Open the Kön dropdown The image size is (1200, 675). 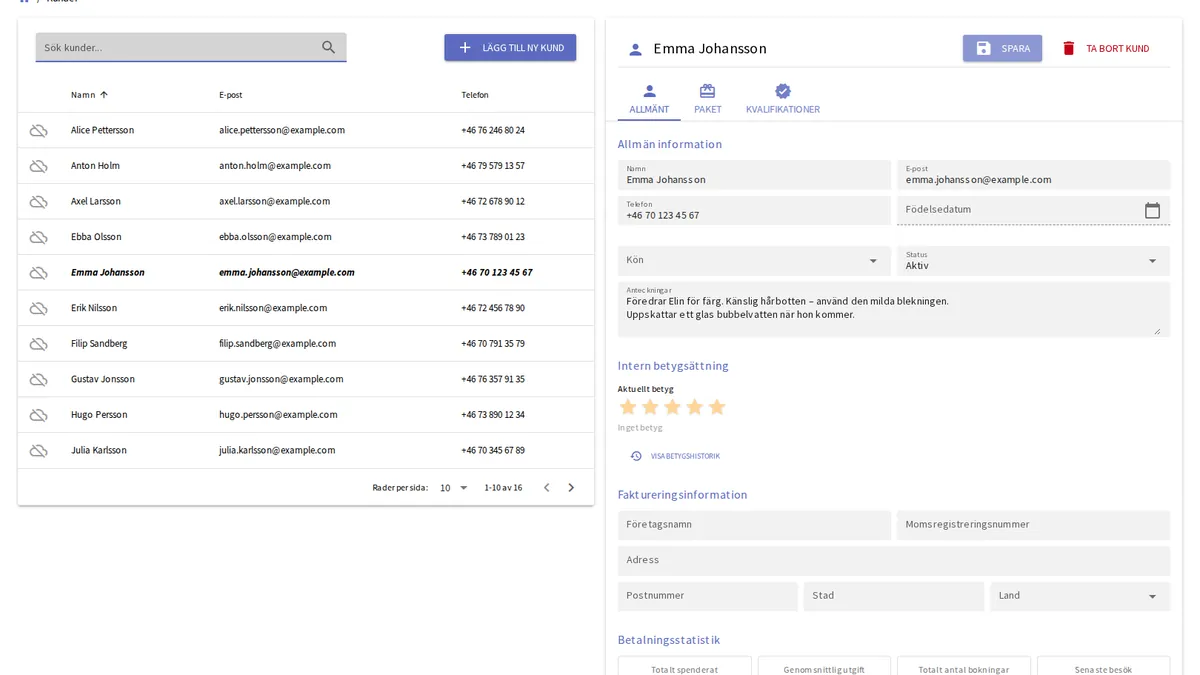(x=753, y=261)
